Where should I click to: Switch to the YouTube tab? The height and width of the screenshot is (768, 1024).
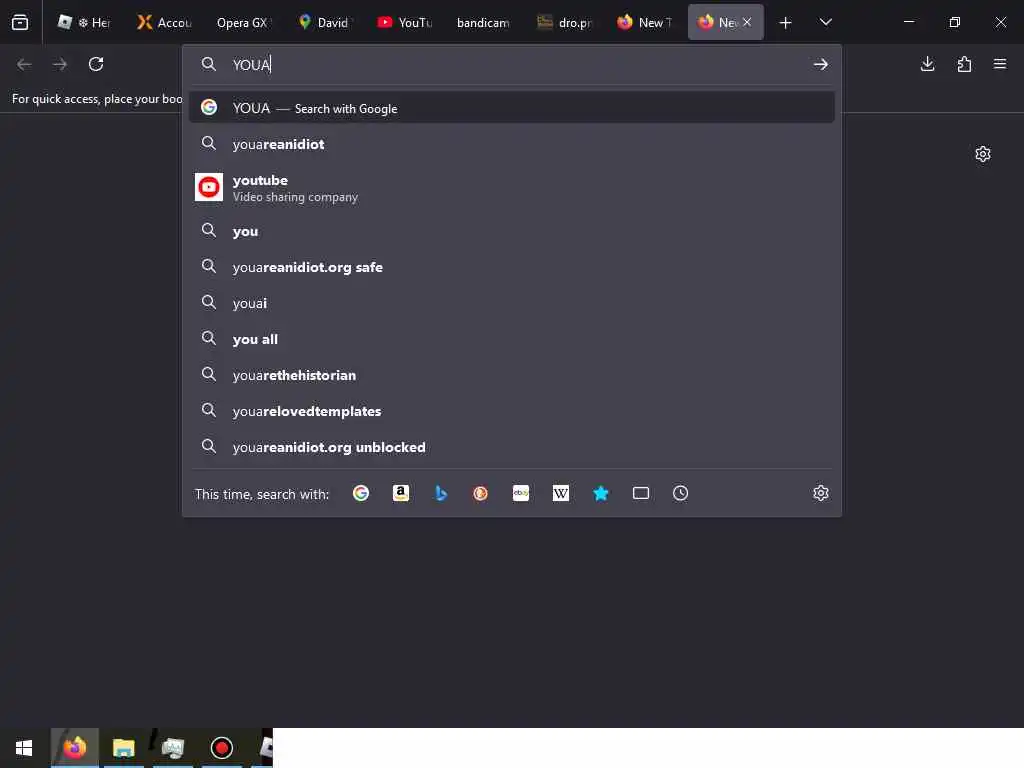click(404, 22)
